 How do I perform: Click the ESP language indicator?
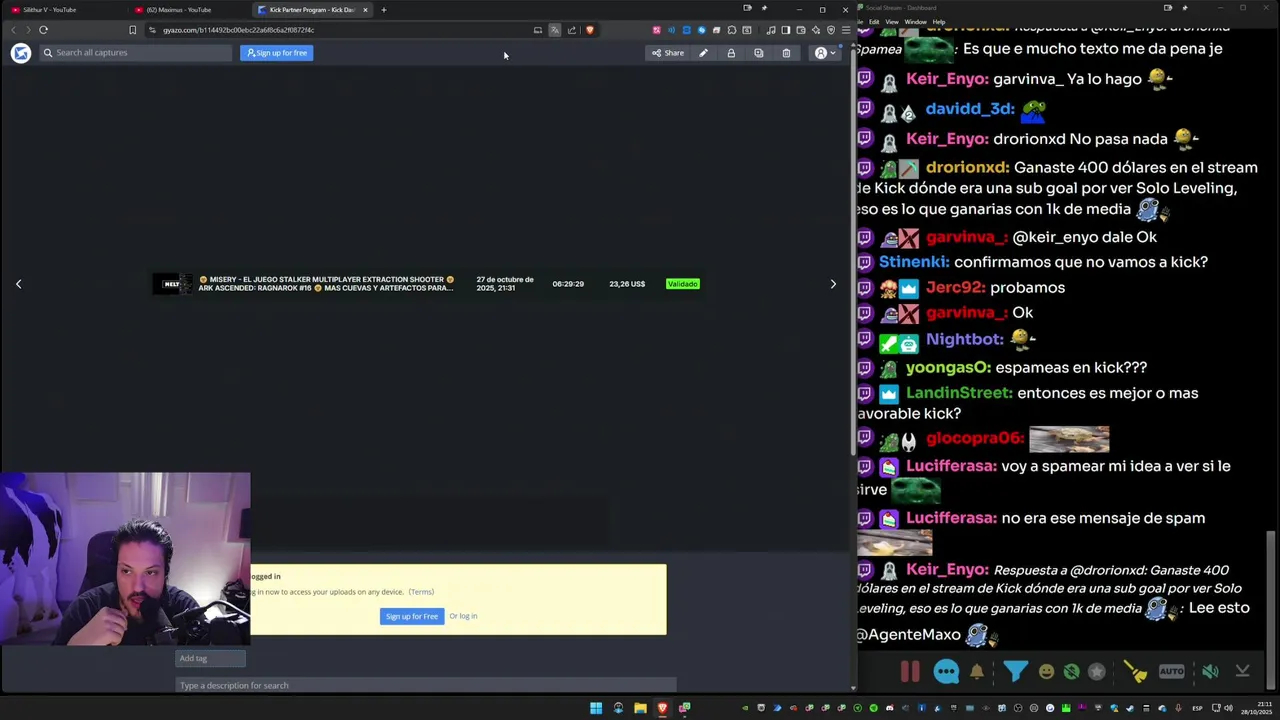1197,708
